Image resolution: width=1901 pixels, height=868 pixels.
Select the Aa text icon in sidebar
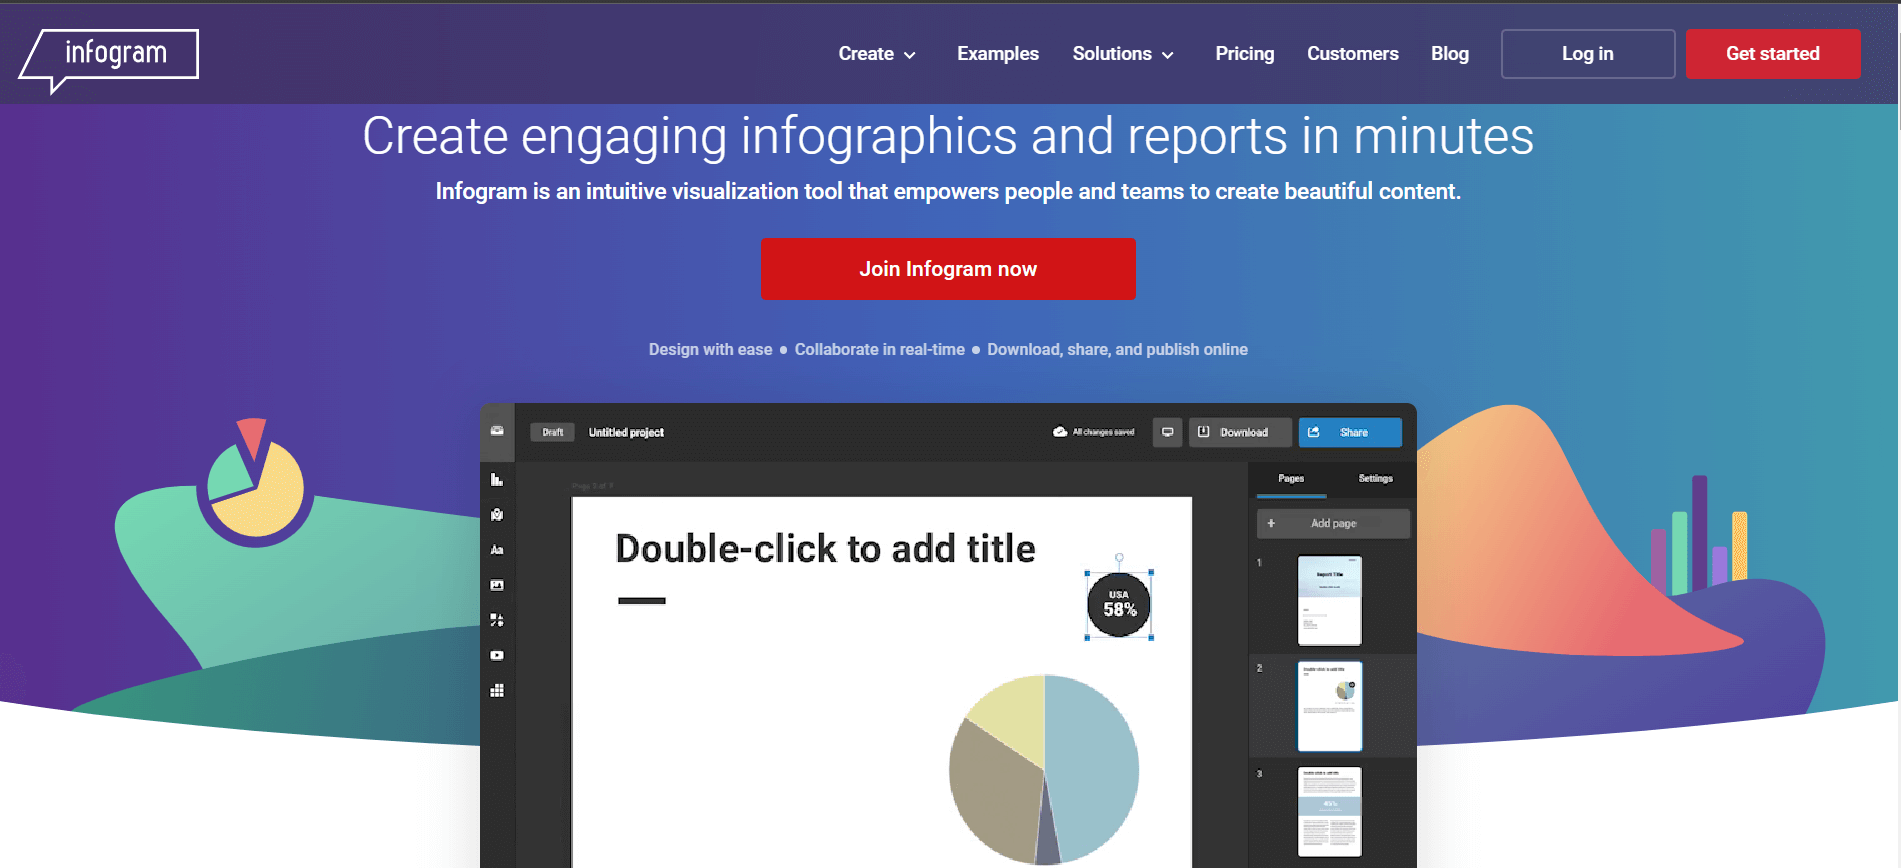497,550
